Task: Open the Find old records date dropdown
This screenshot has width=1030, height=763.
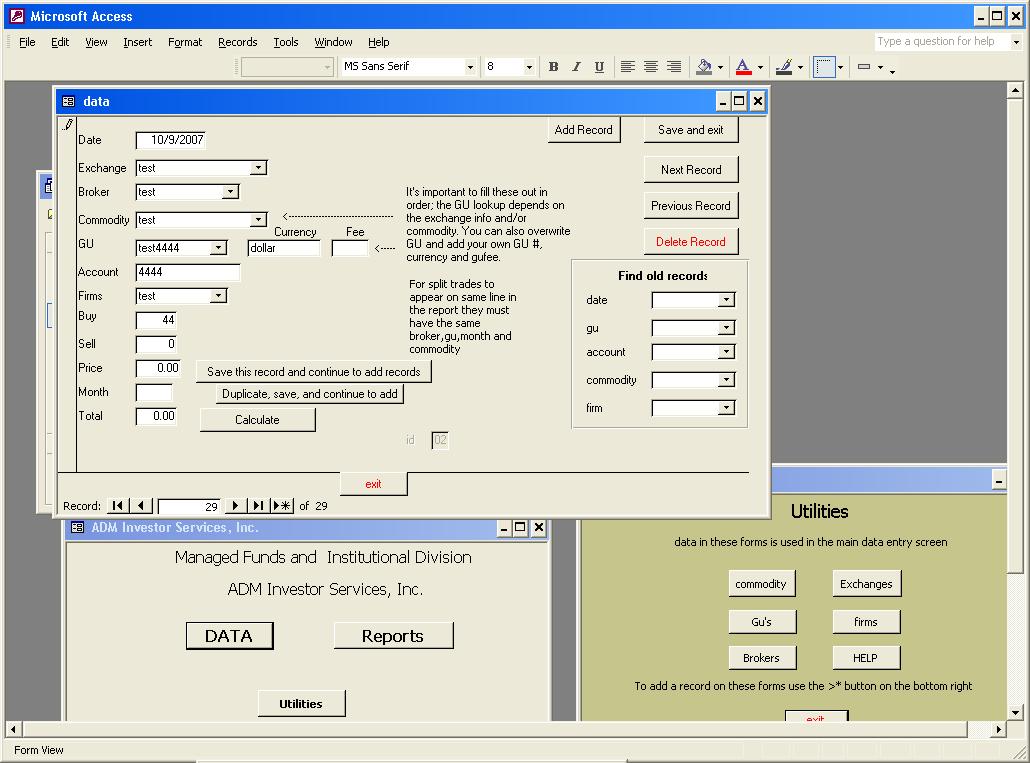Action: [x=726, y=300]
